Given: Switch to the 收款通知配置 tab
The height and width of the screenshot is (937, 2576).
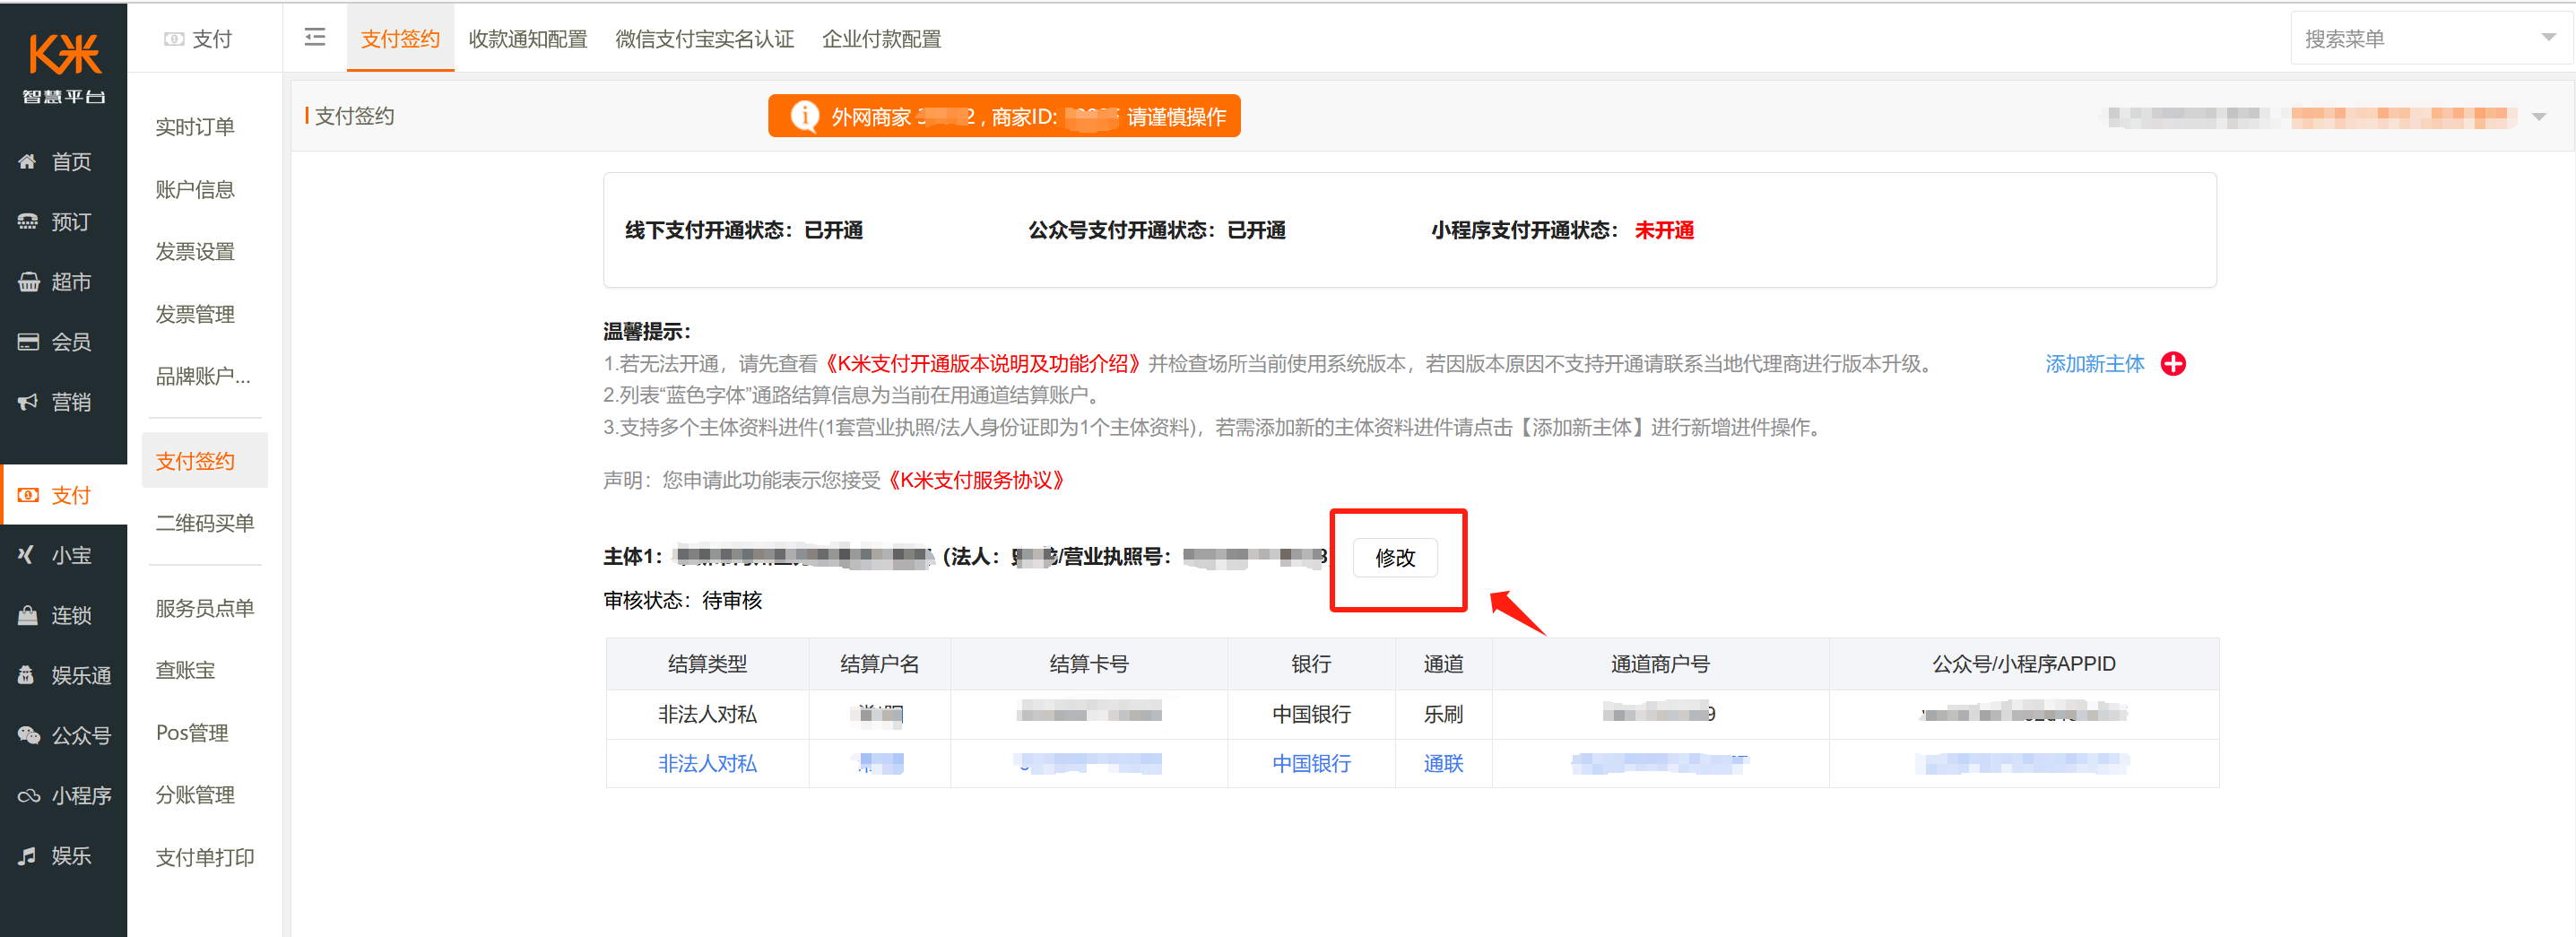Looking at the screenshot, I should 528,39.
